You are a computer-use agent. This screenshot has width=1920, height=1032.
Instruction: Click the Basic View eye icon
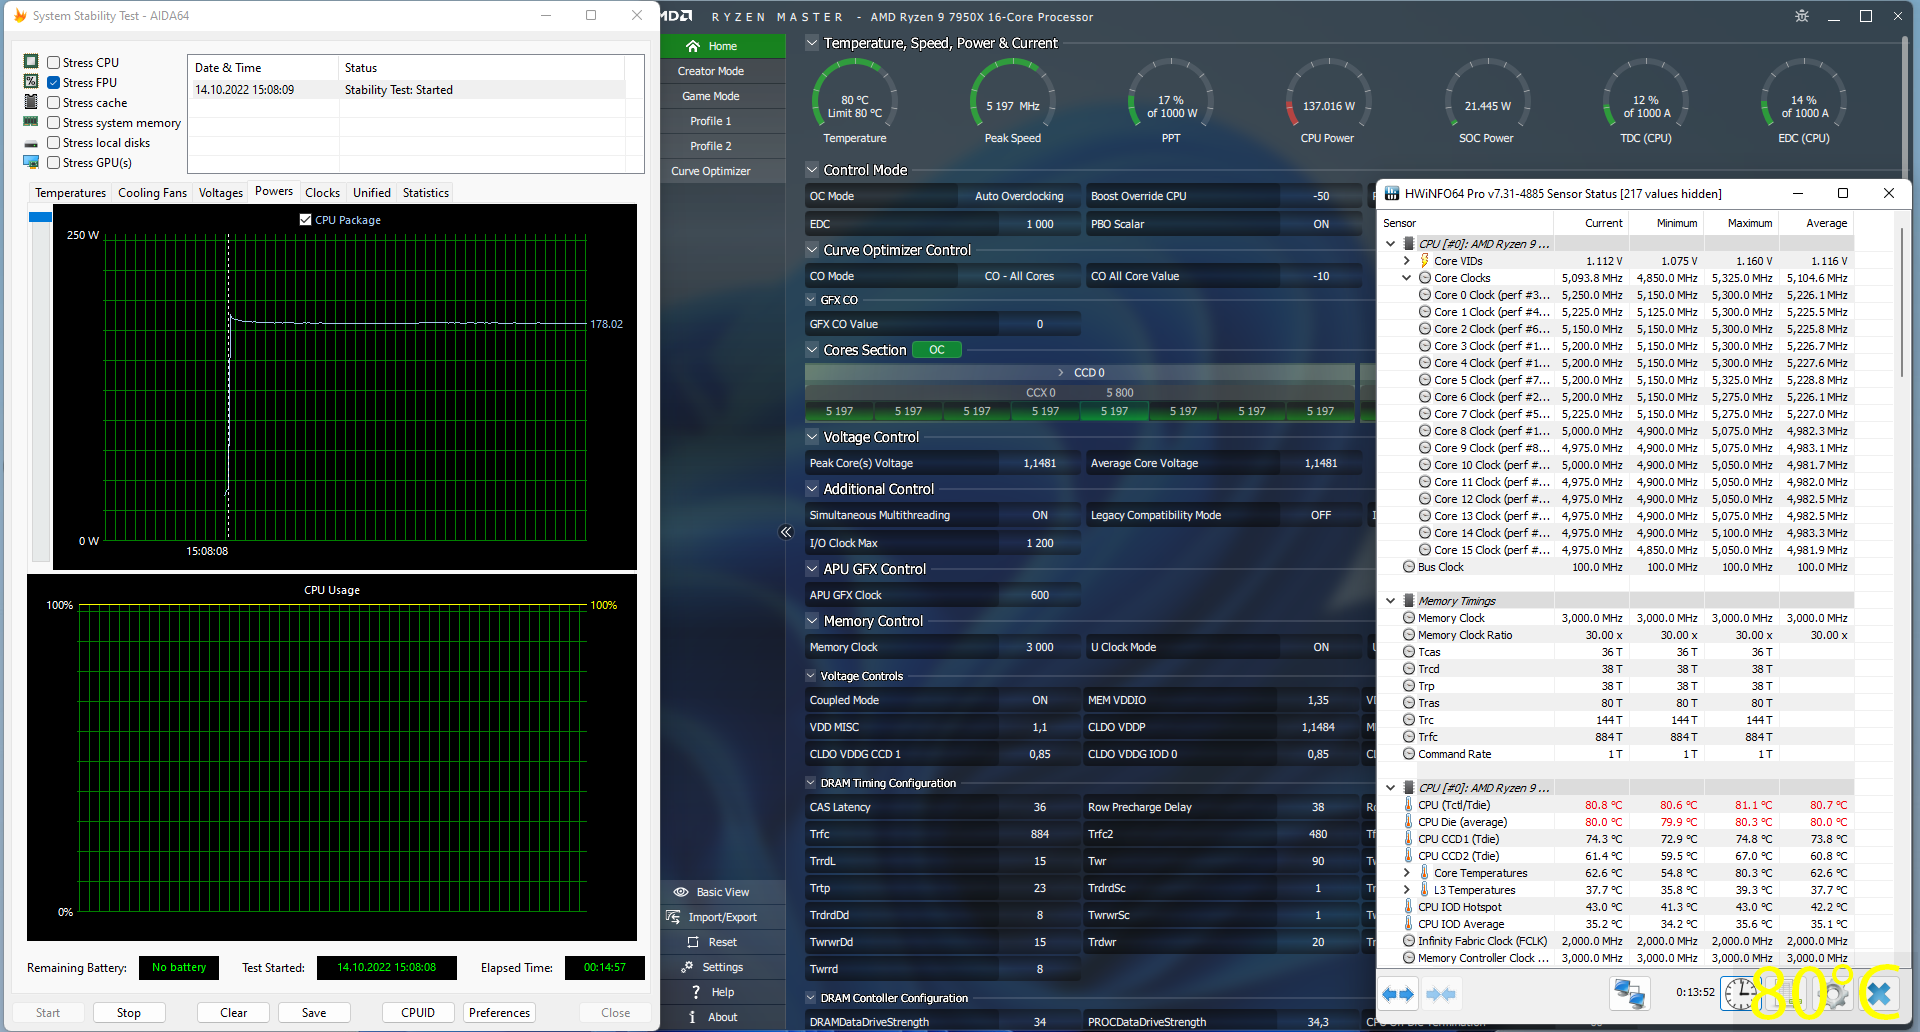click(681, 892)
